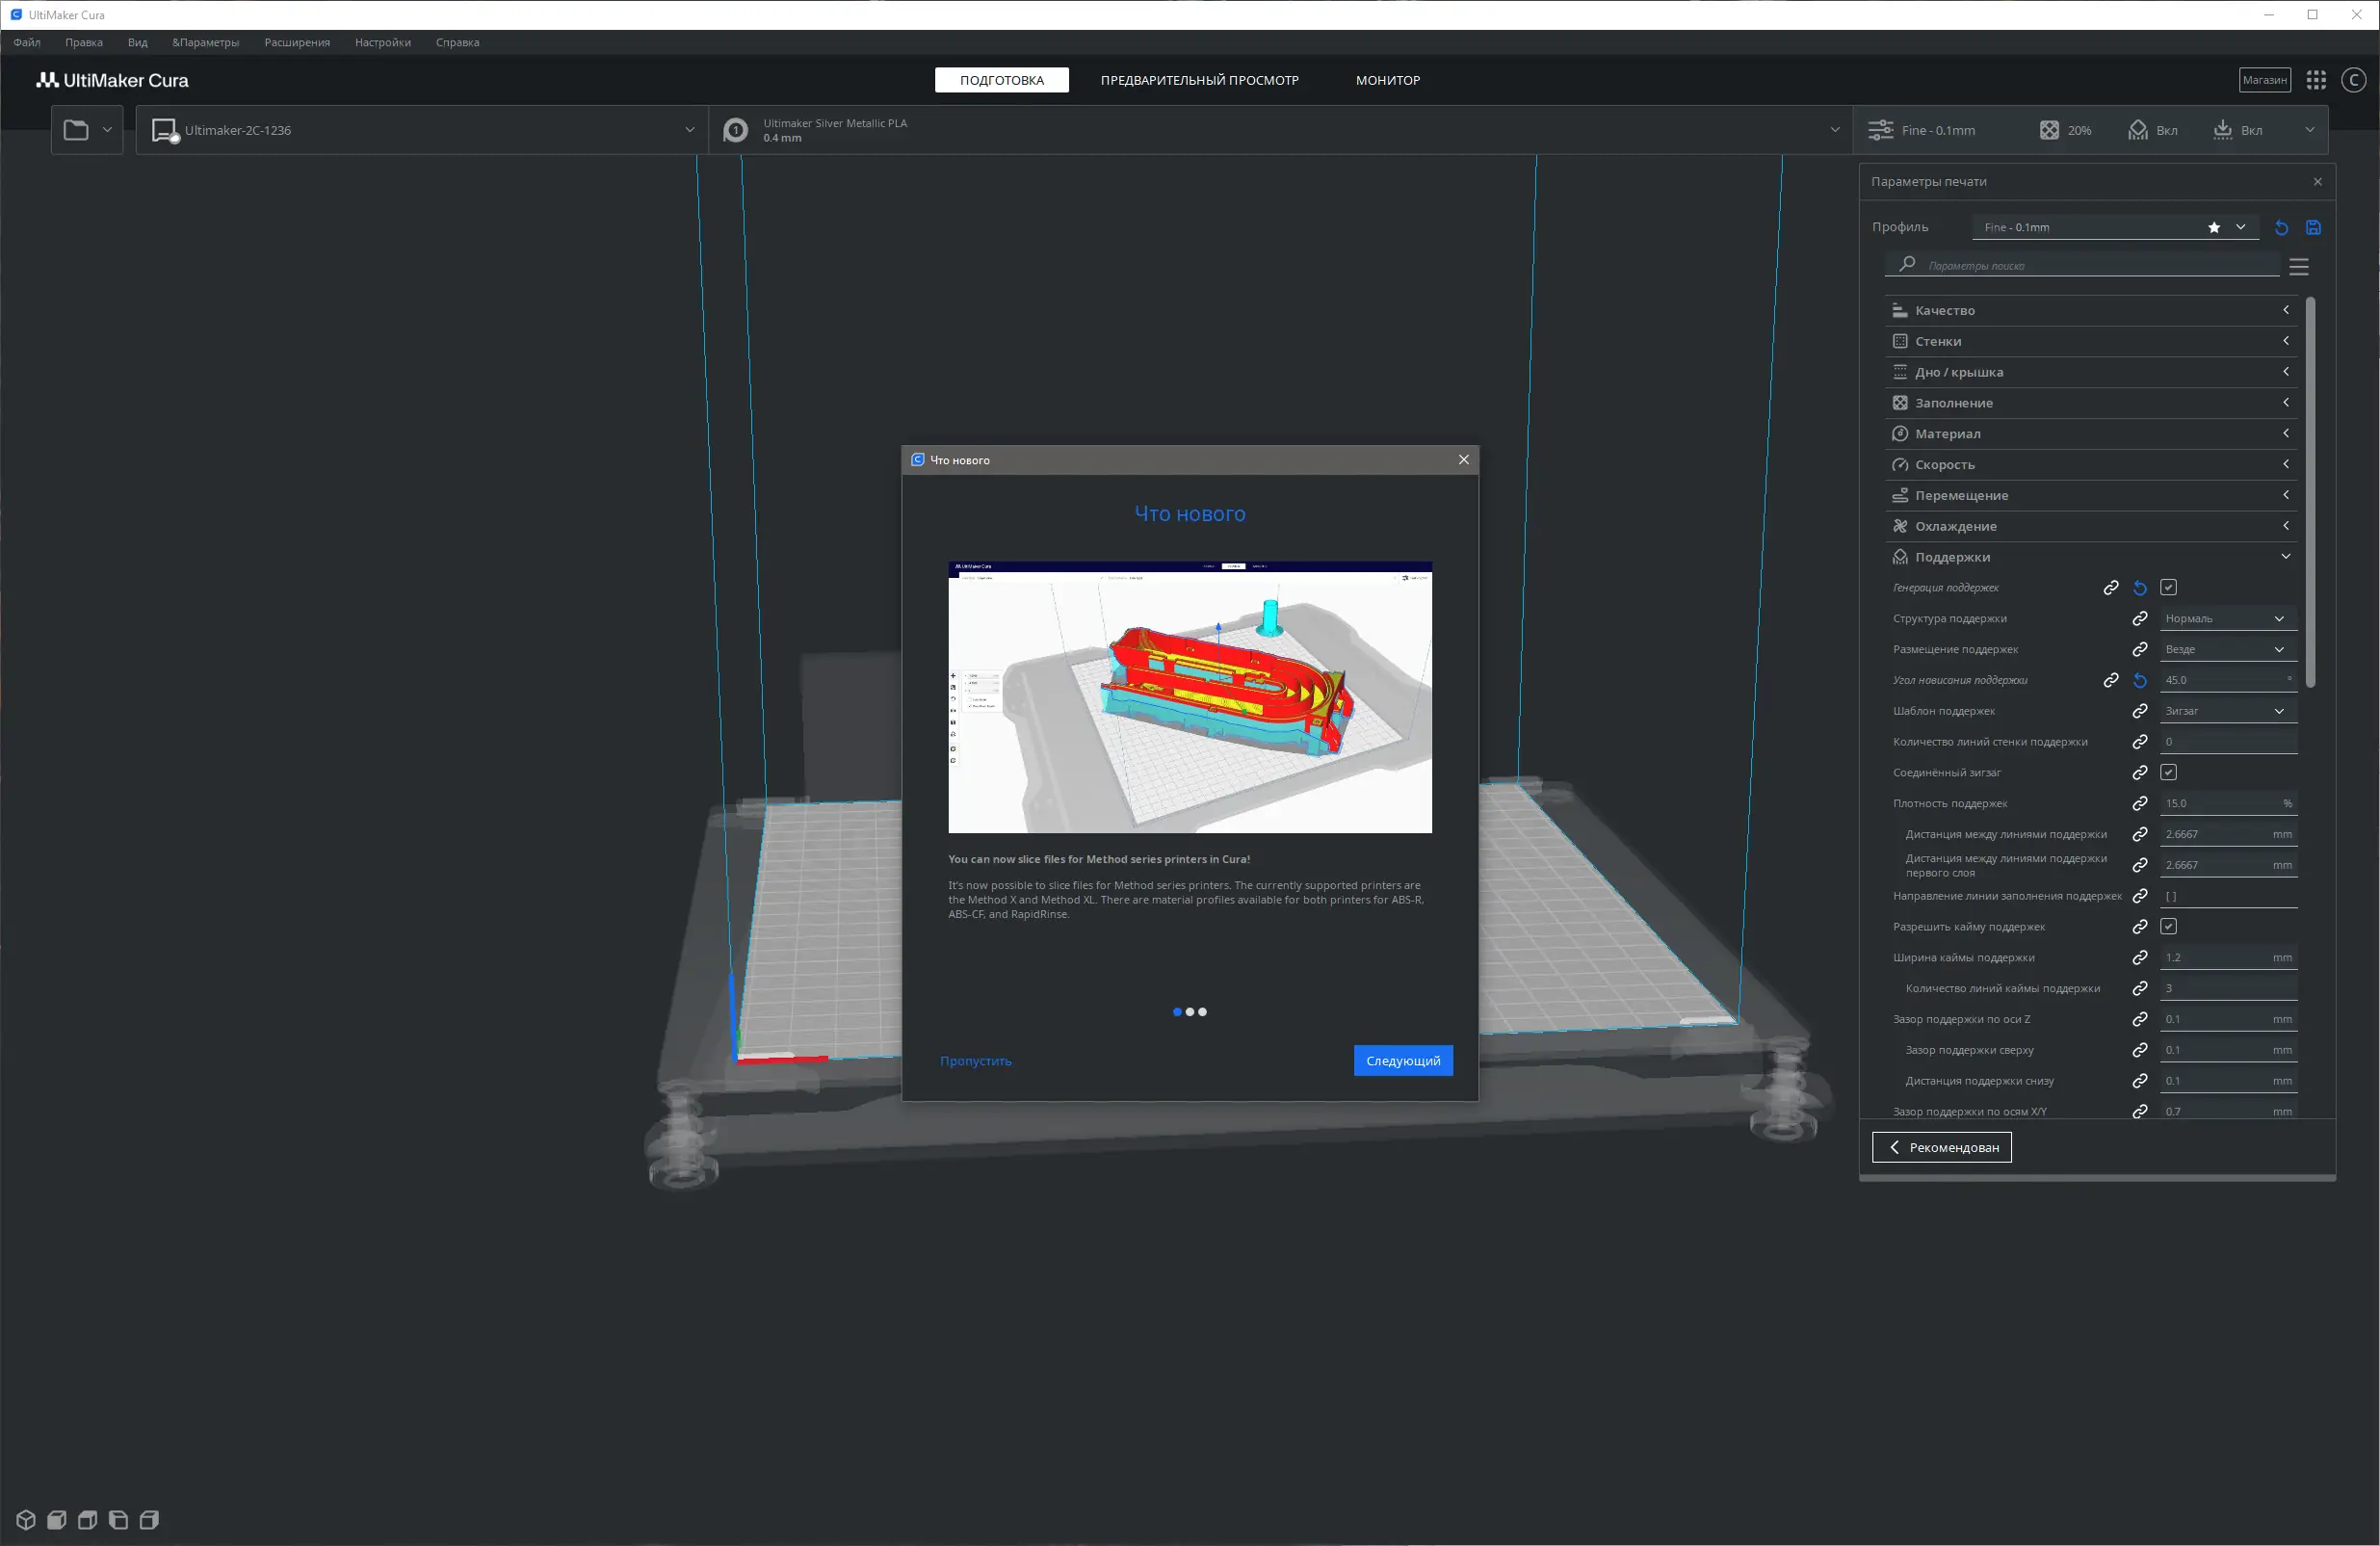Click the open file folder icon

76,130
